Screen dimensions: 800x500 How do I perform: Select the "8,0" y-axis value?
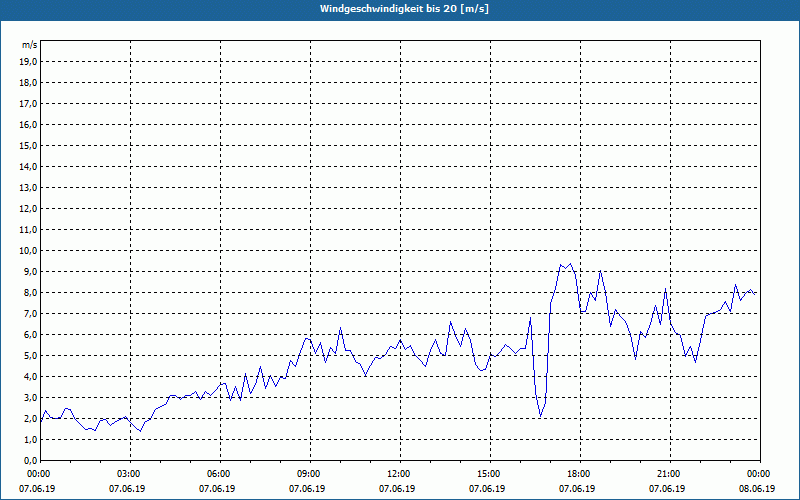click(30, 293)
